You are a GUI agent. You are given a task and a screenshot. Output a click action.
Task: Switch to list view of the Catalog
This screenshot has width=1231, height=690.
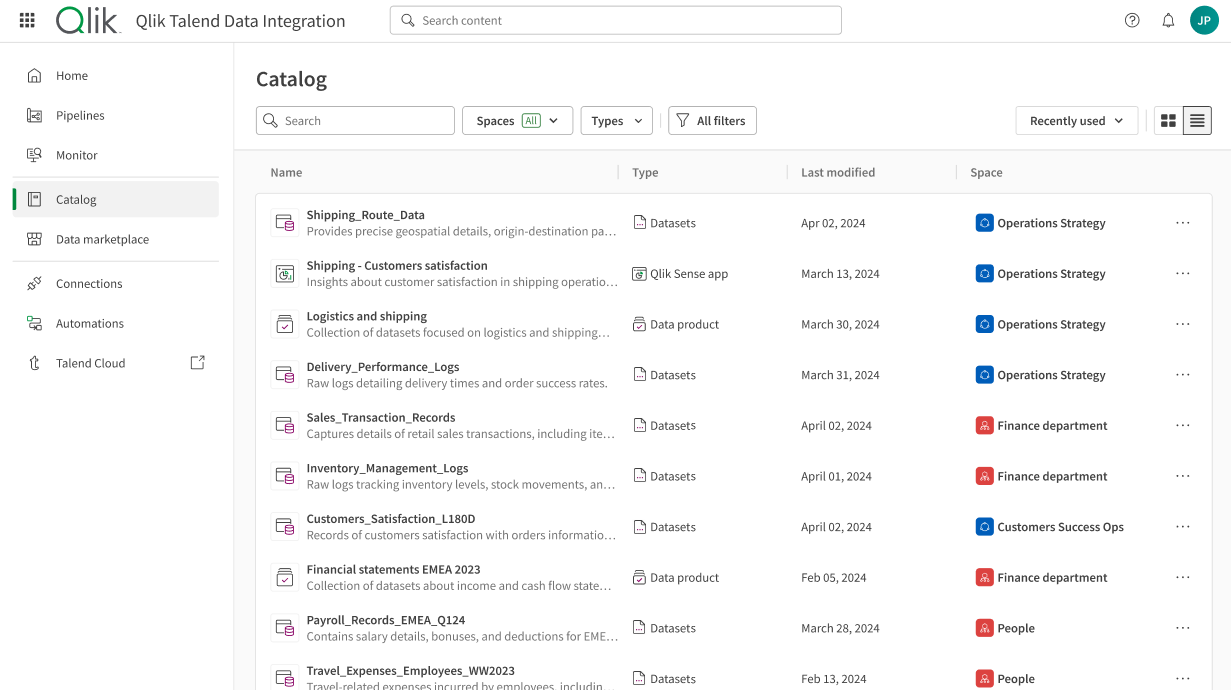[1197, 120]
